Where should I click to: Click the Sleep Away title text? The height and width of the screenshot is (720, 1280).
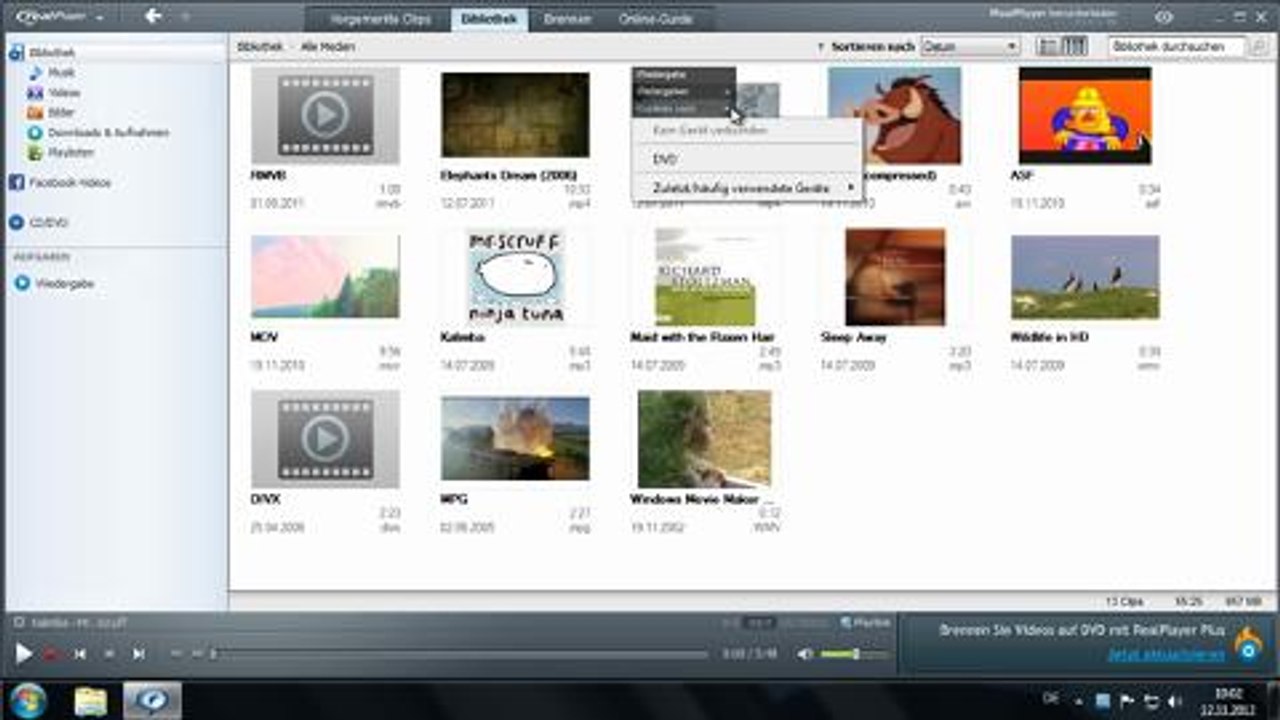point(853,338)
